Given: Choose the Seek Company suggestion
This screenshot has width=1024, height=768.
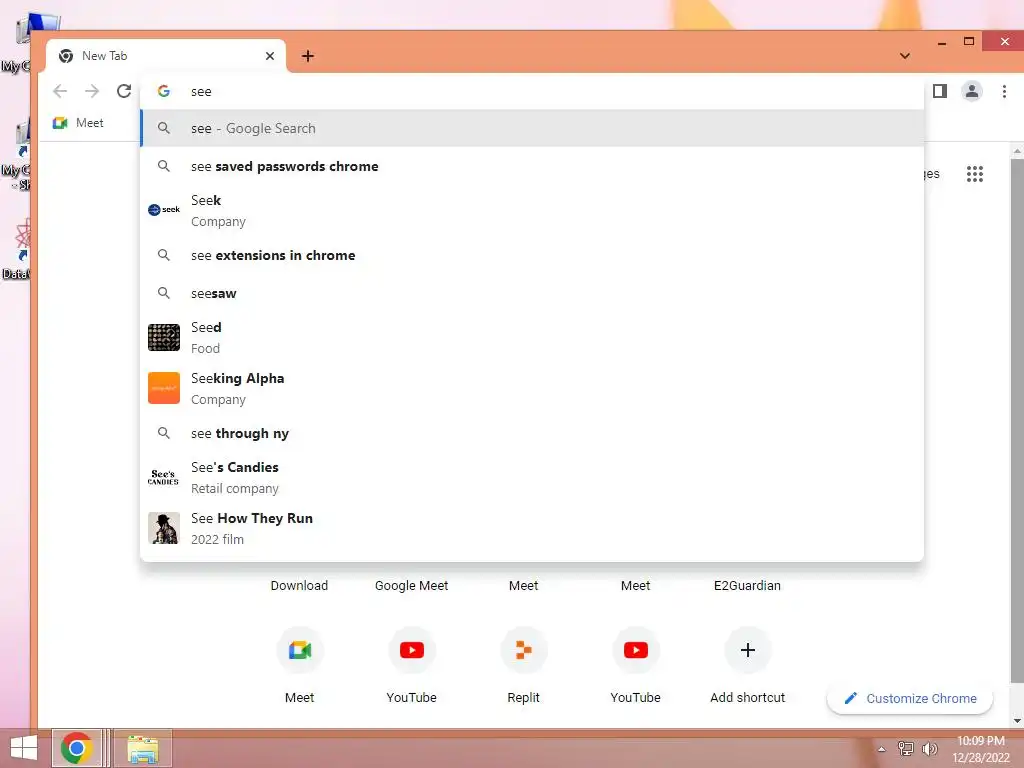Looking at the screenshot, I should (532, 210).
